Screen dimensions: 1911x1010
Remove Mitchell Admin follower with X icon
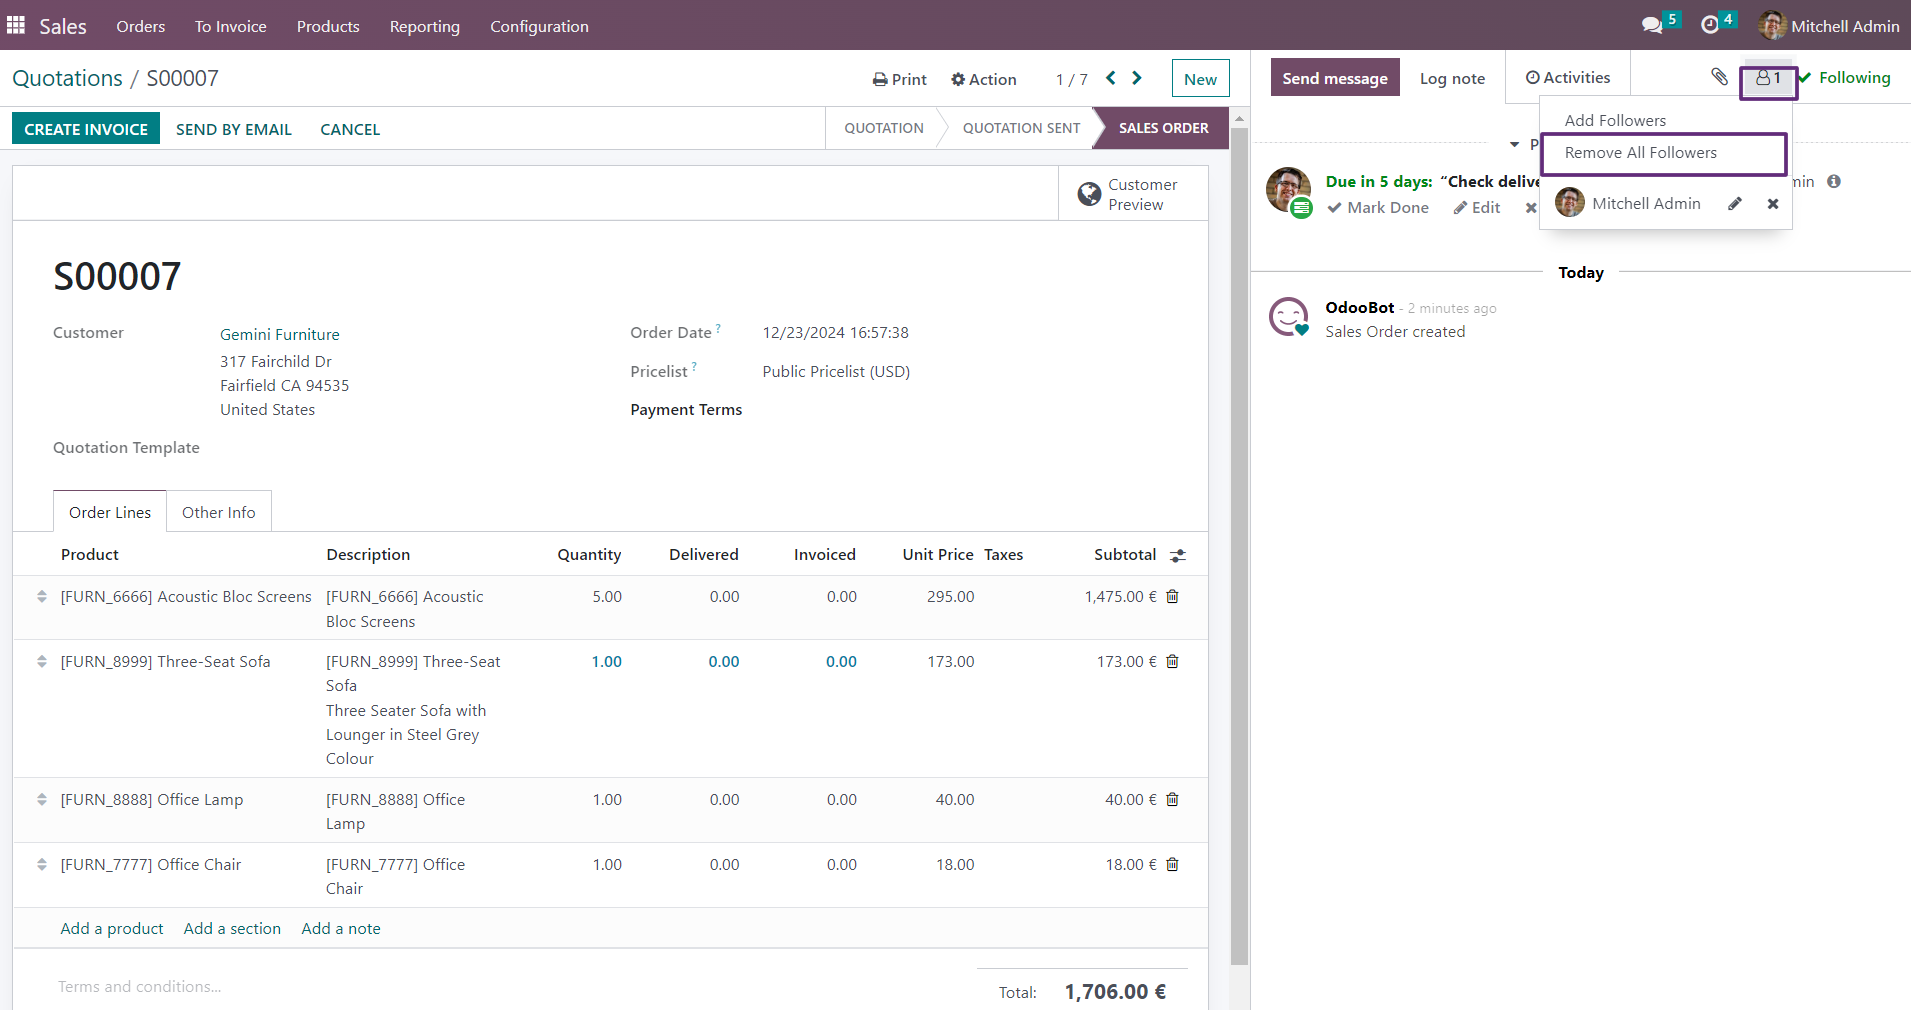click(1773, 204)
